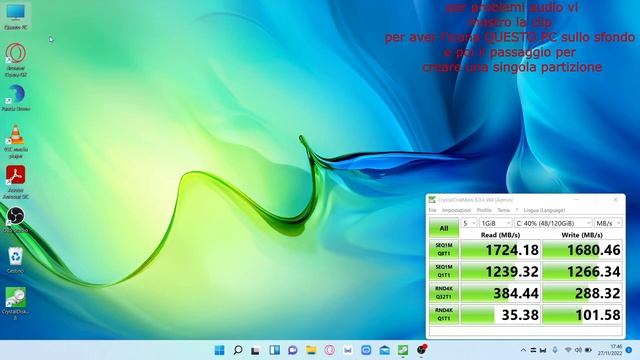This screenshot has height=360, width=640.
Task: Open clock and date in the taskbar
Action: 610,350
